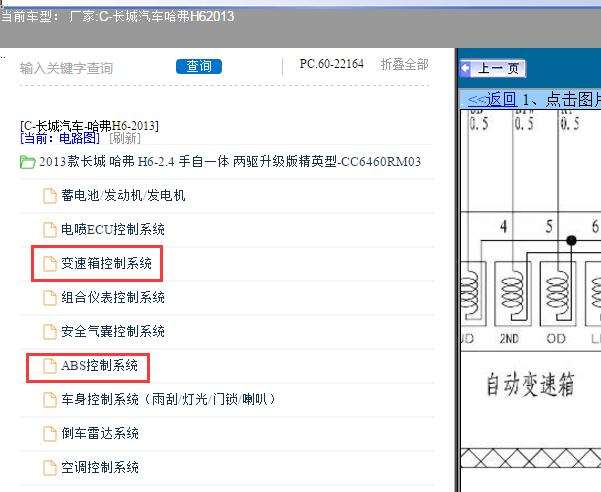Click the OD solenoid coil in the diagram
This screenshot has width=601, height=492.
click(558, 294)
